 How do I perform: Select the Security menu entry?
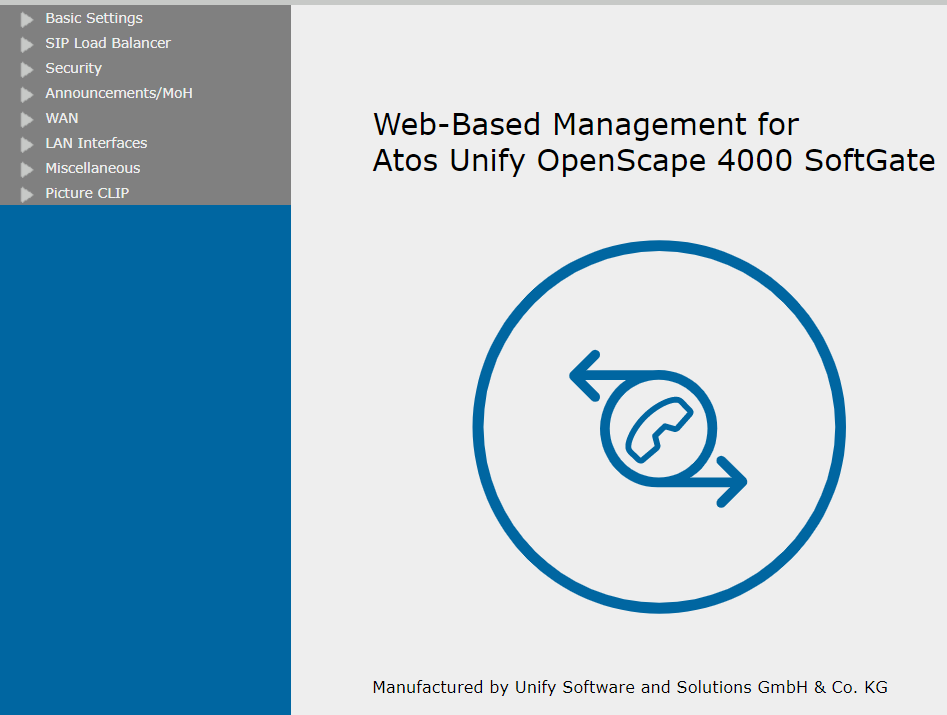(x=74, y=68)
